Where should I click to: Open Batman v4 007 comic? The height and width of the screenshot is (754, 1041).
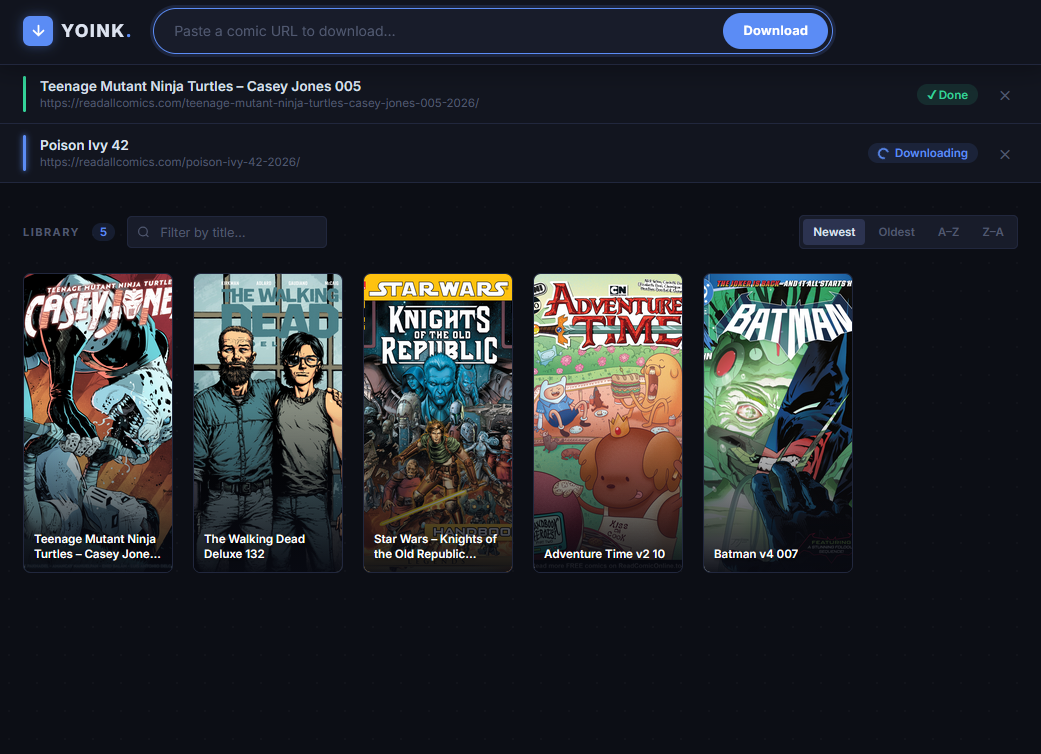tap(778, 422)
